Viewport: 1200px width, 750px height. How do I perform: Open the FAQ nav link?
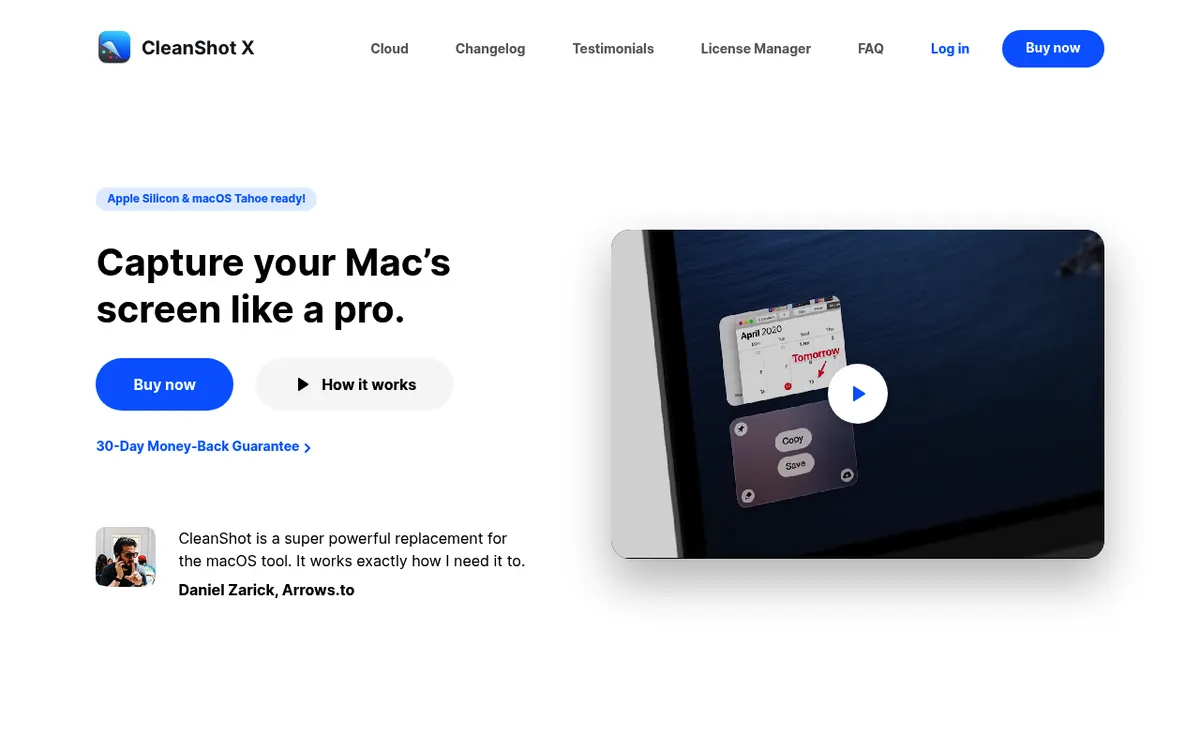pyautogui.click(x=871, y=48)
